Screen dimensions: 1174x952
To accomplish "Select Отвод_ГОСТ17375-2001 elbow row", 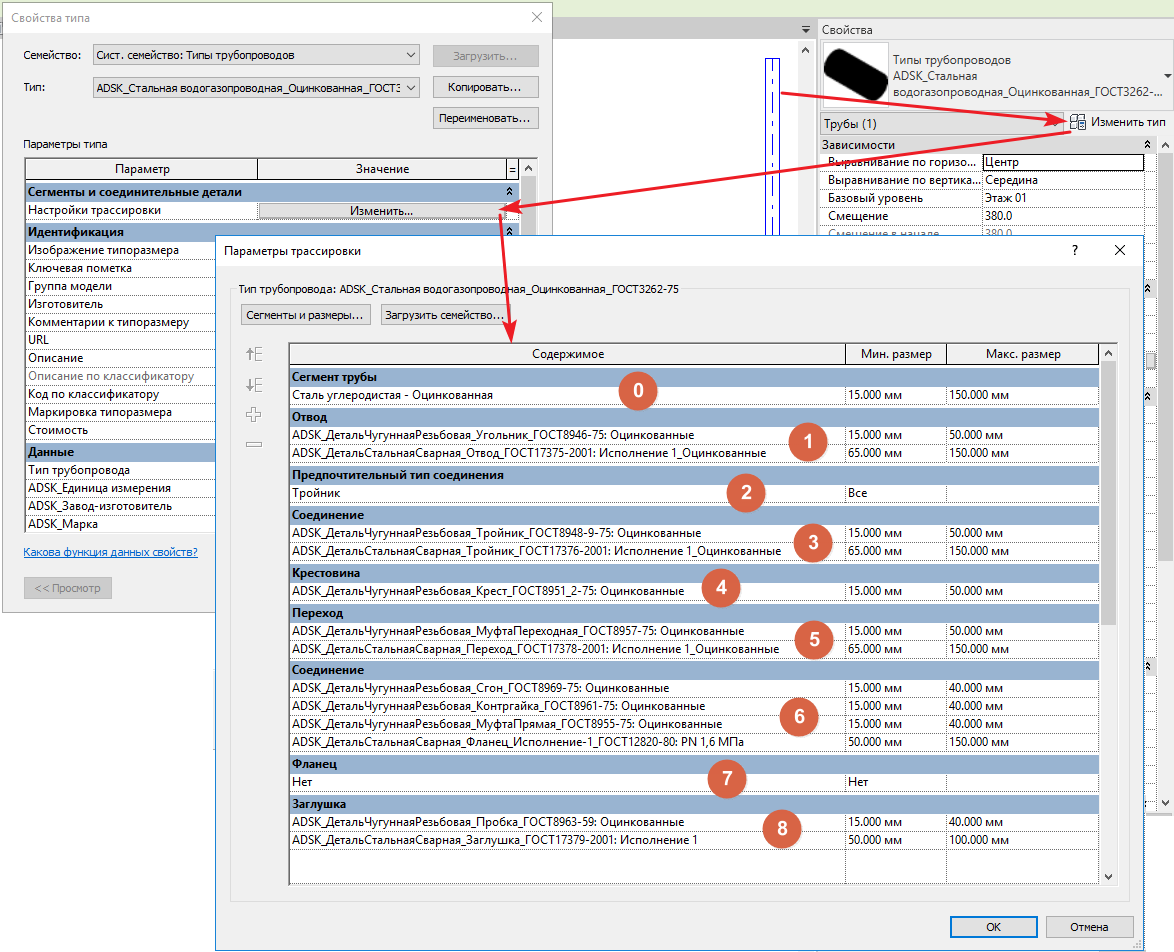I will [x=694, y=453].
